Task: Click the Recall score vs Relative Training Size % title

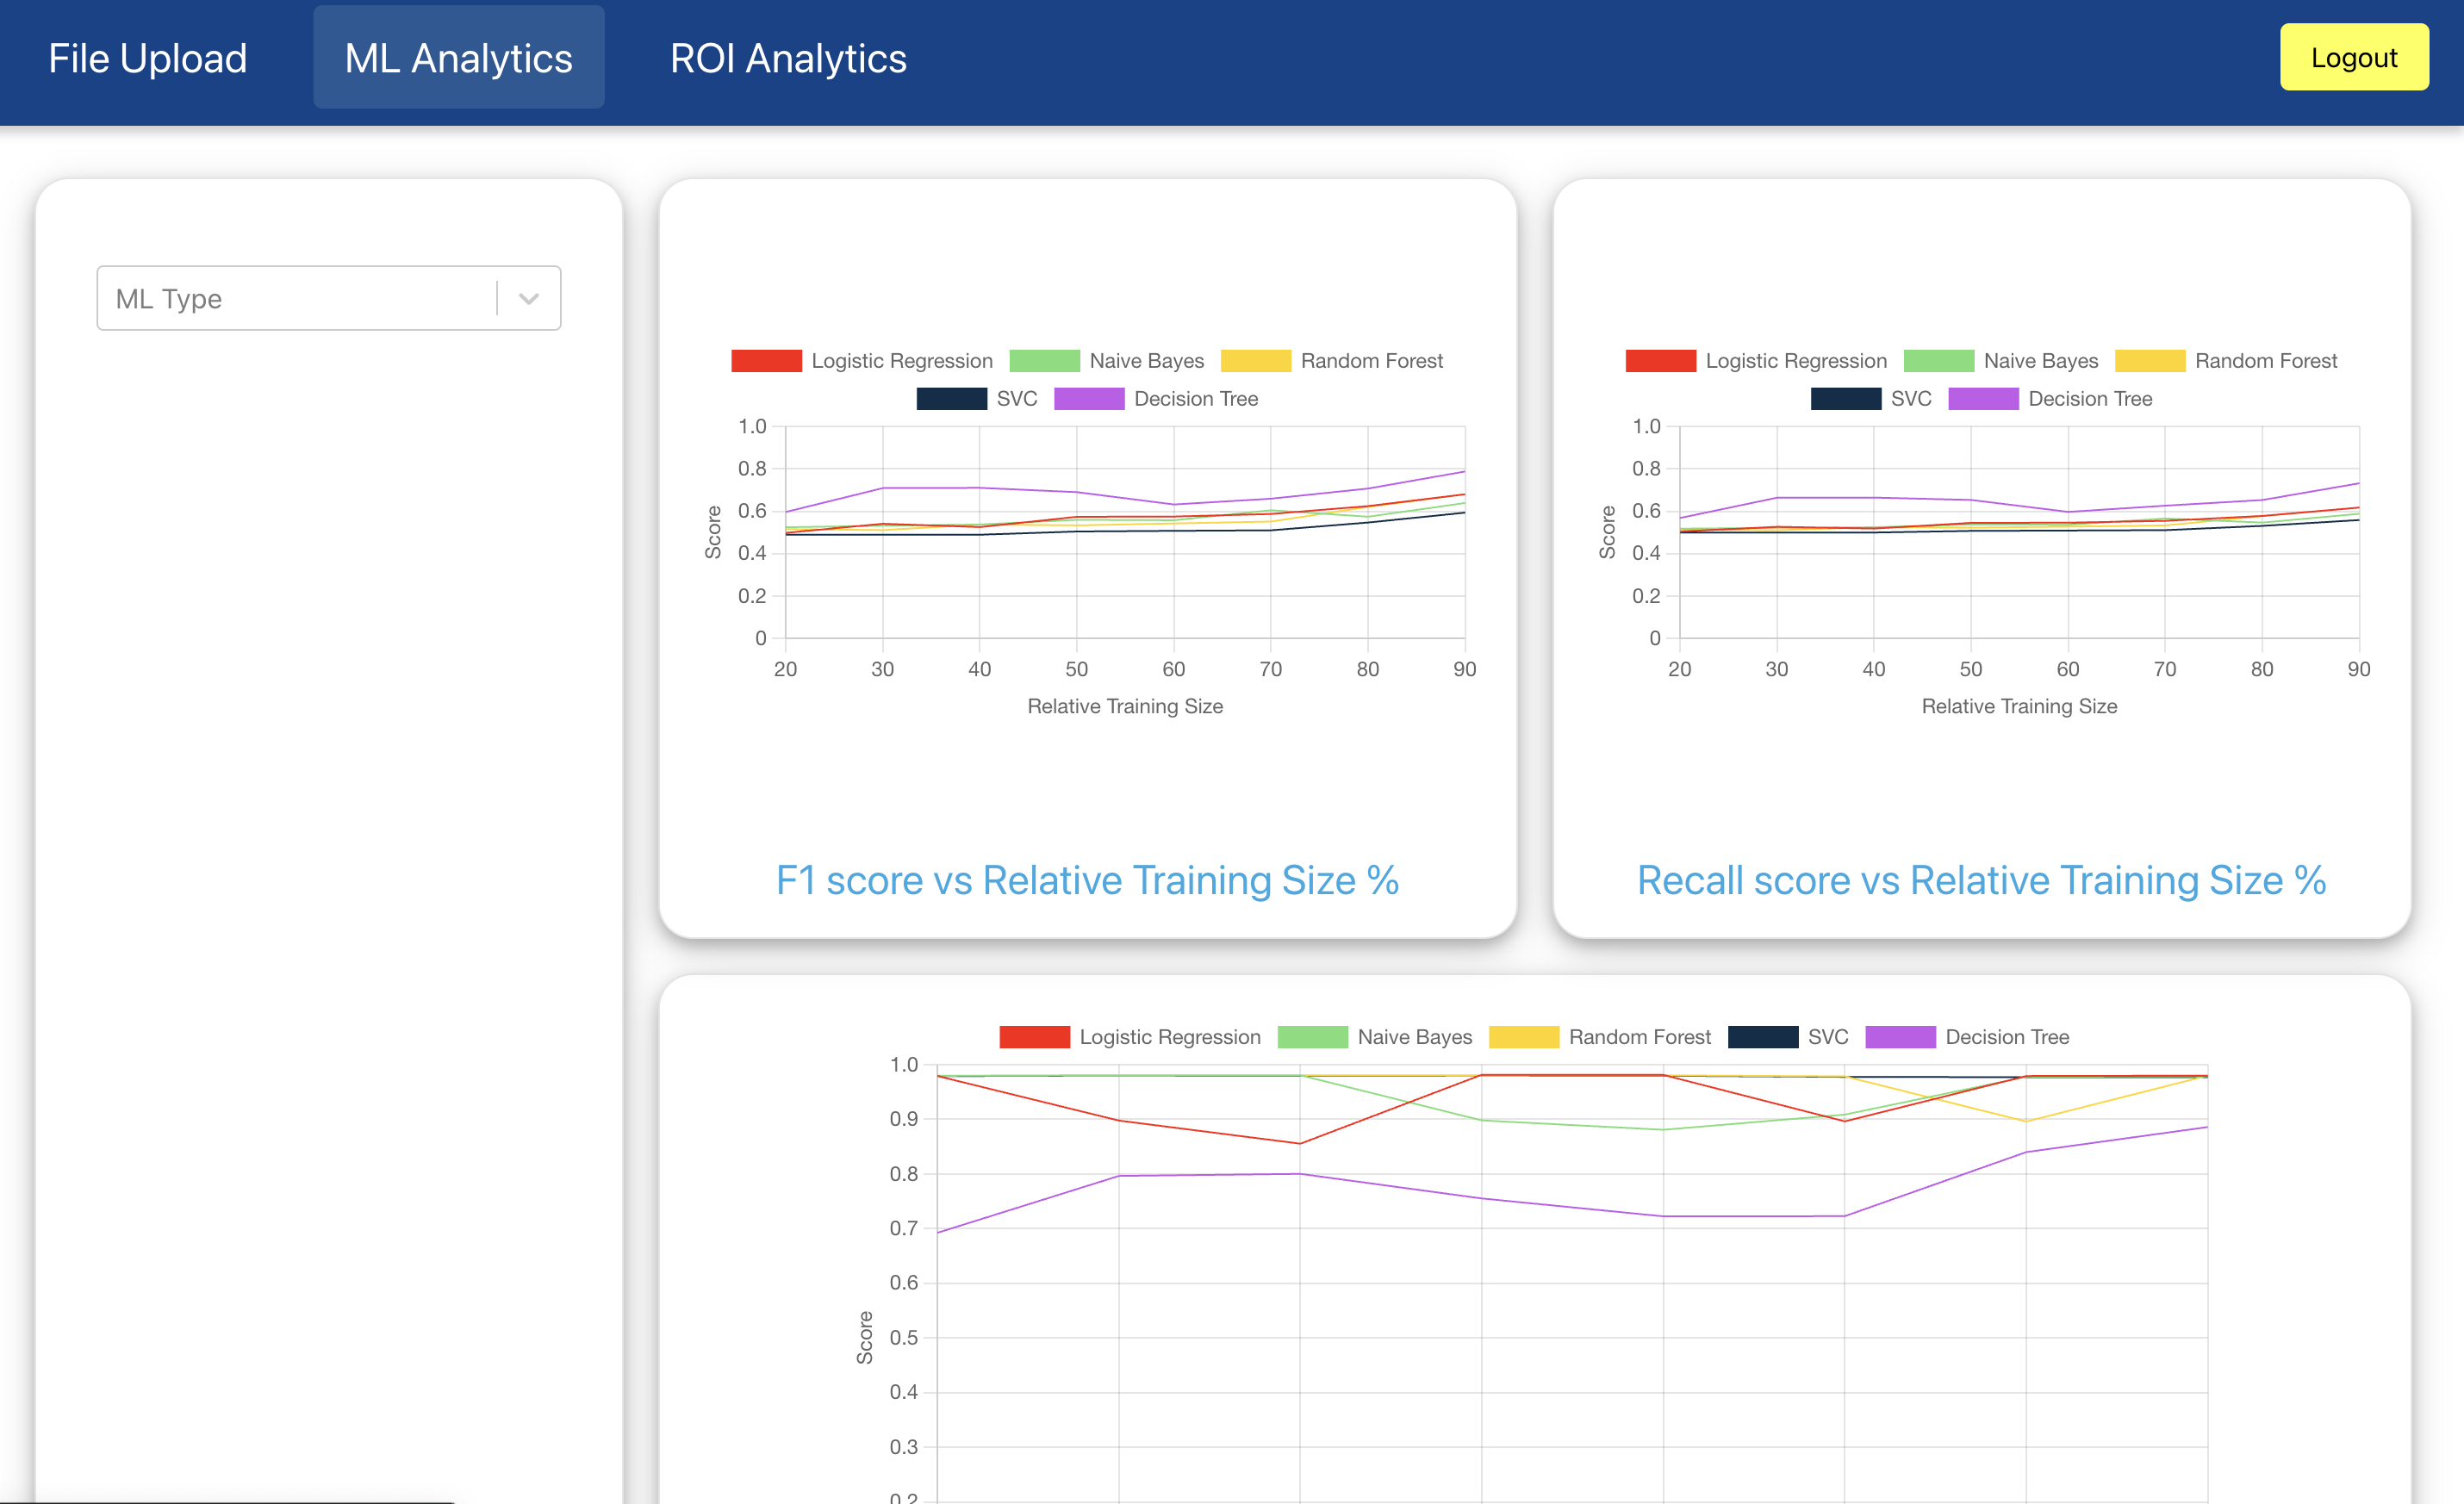Action: pos(1981,880)
